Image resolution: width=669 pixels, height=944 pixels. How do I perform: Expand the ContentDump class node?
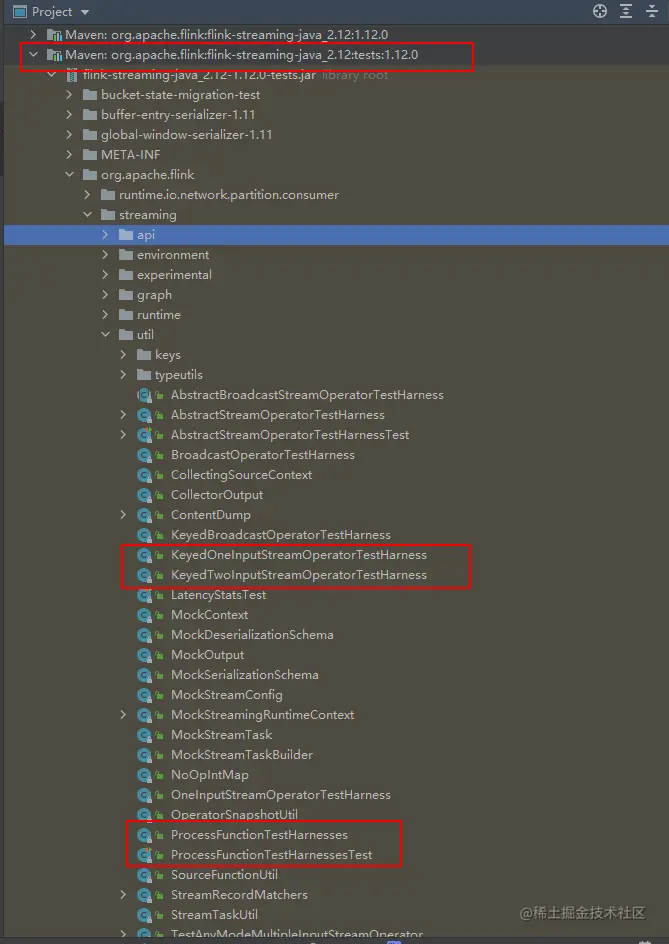point(123,514)
